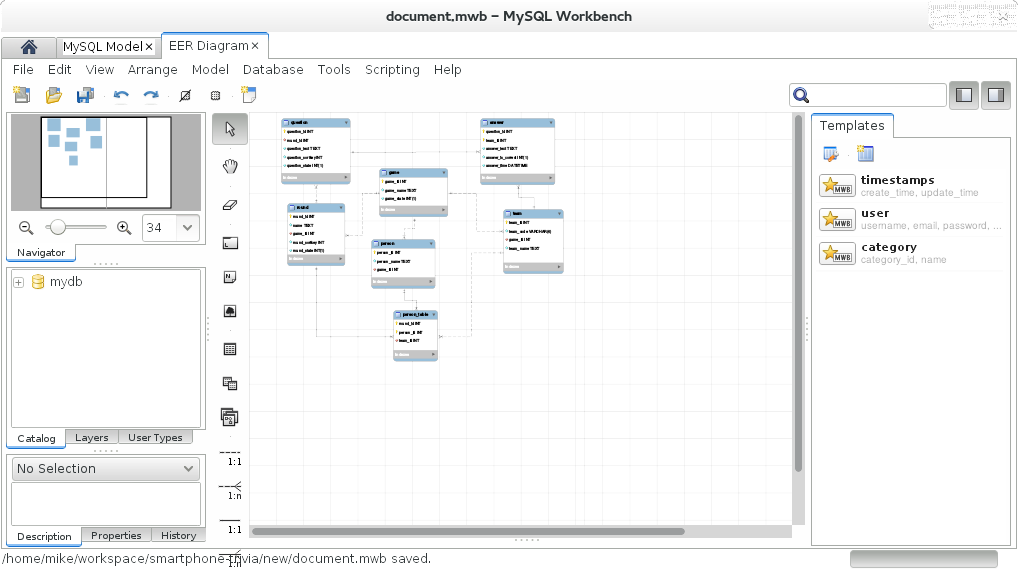Select the timestamps template
Viewport: 1018px width, 570px height.
point(897,185)
